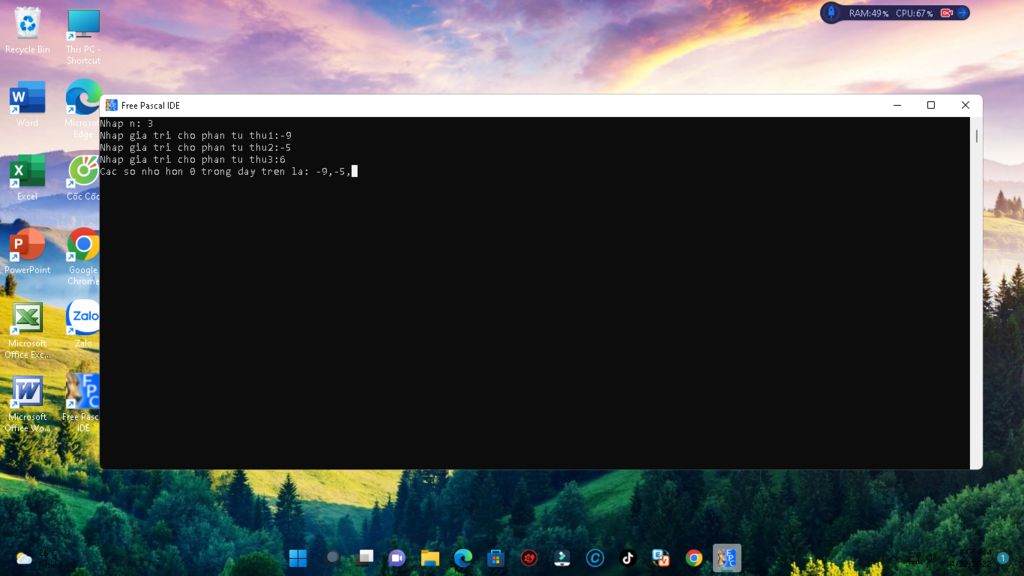Maximize the Free Pascal IDE window
1024x576 pixels.
coord(931,105)
